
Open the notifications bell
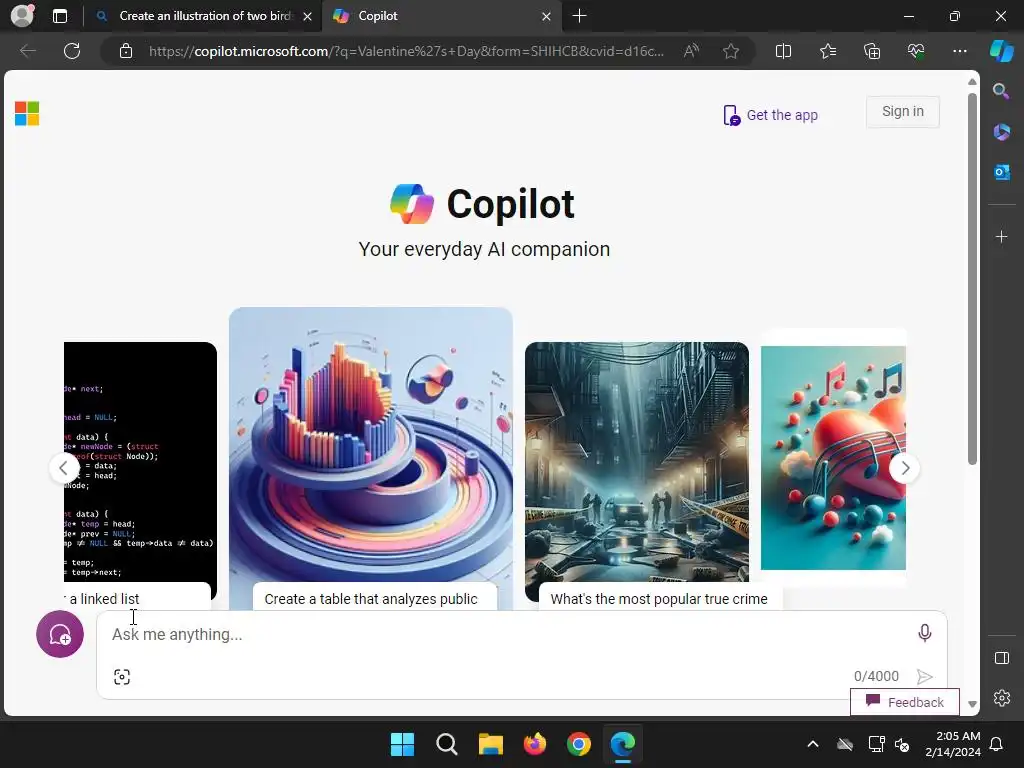tap(997, 744)
